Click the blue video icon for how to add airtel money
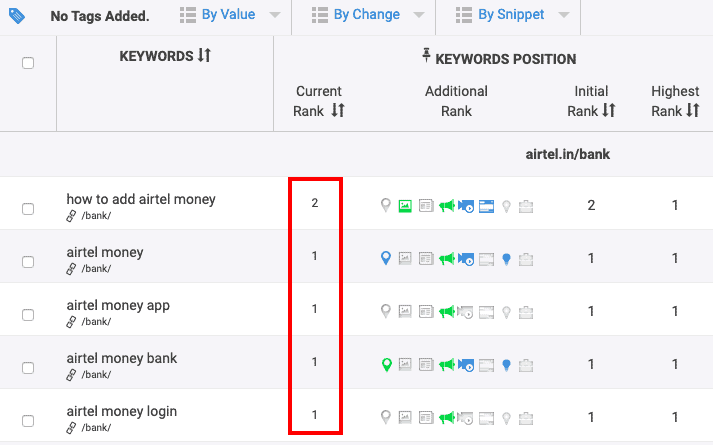The width and height of the screenshot is (713, 445). click(466, 206)
